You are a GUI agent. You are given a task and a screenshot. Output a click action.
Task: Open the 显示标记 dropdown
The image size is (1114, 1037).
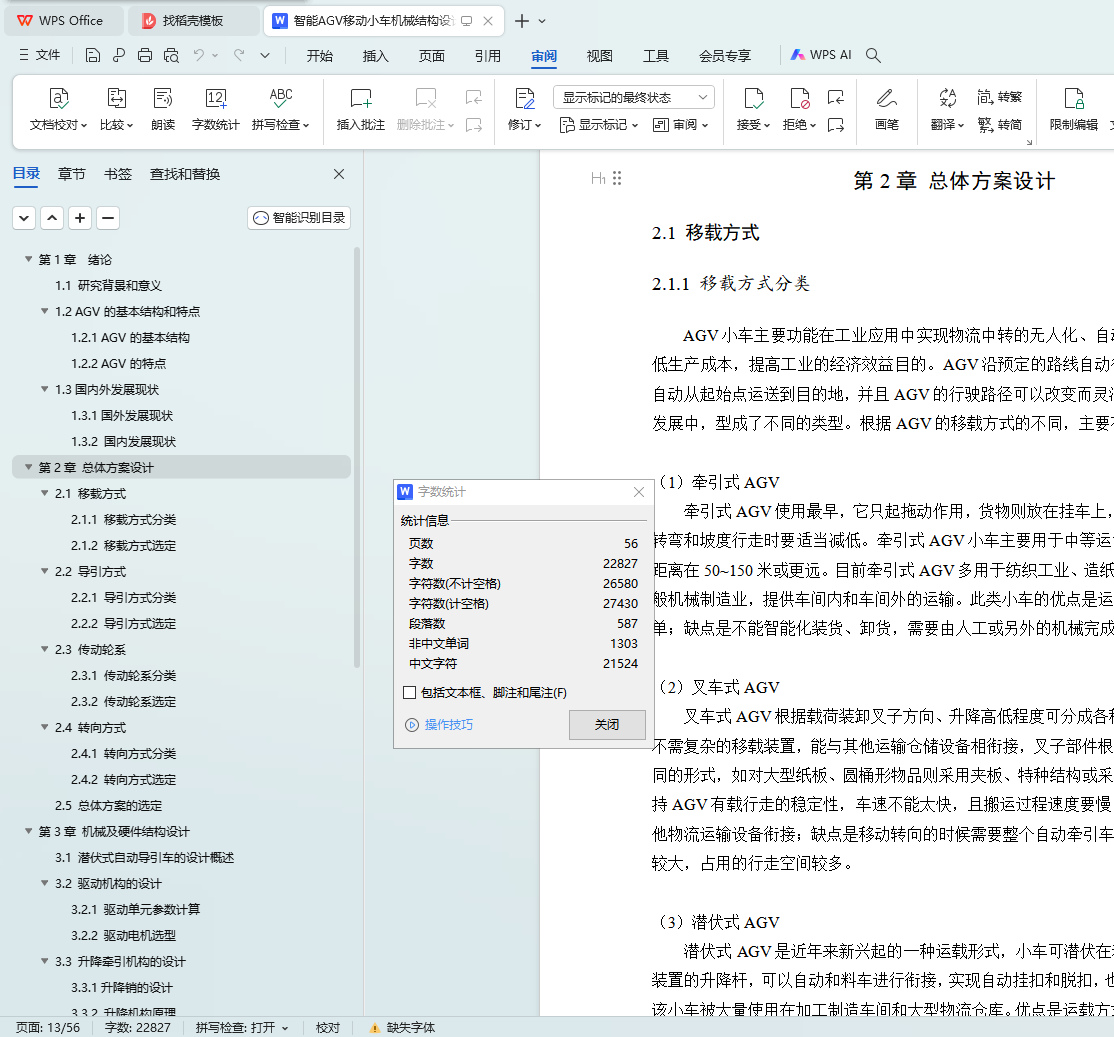(599, 125)
